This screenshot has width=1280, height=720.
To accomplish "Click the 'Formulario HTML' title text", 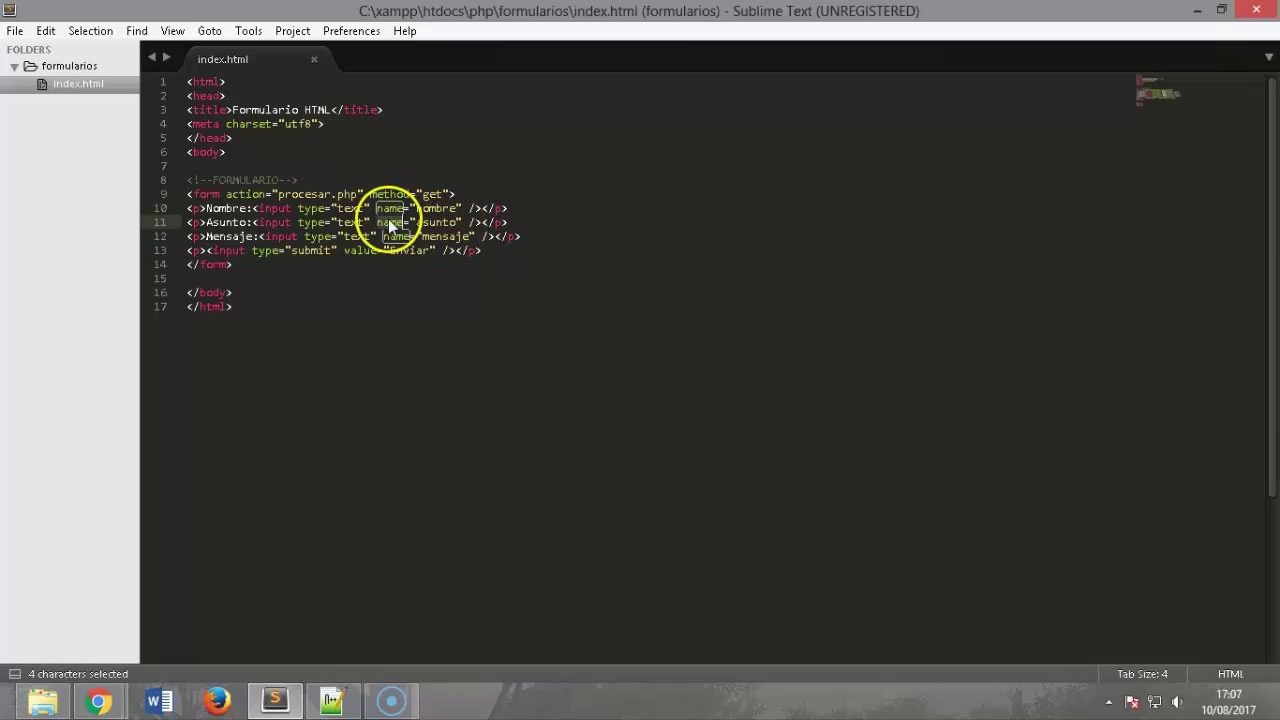I will pyautogui.click(x=281, y=110).
